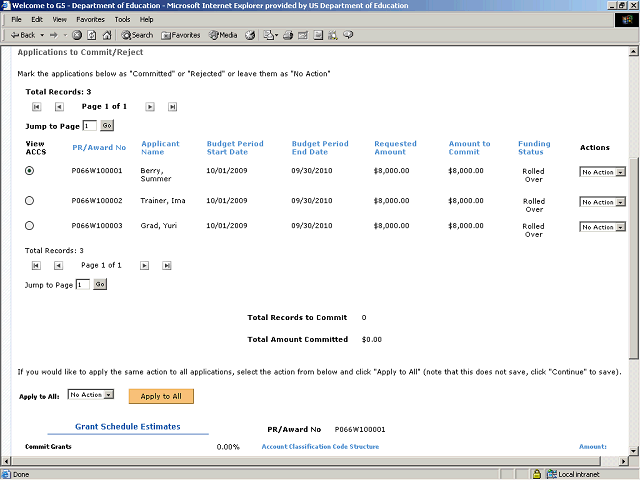
Task: Click the Internet Explorer title bar icon
Action: 6,6
